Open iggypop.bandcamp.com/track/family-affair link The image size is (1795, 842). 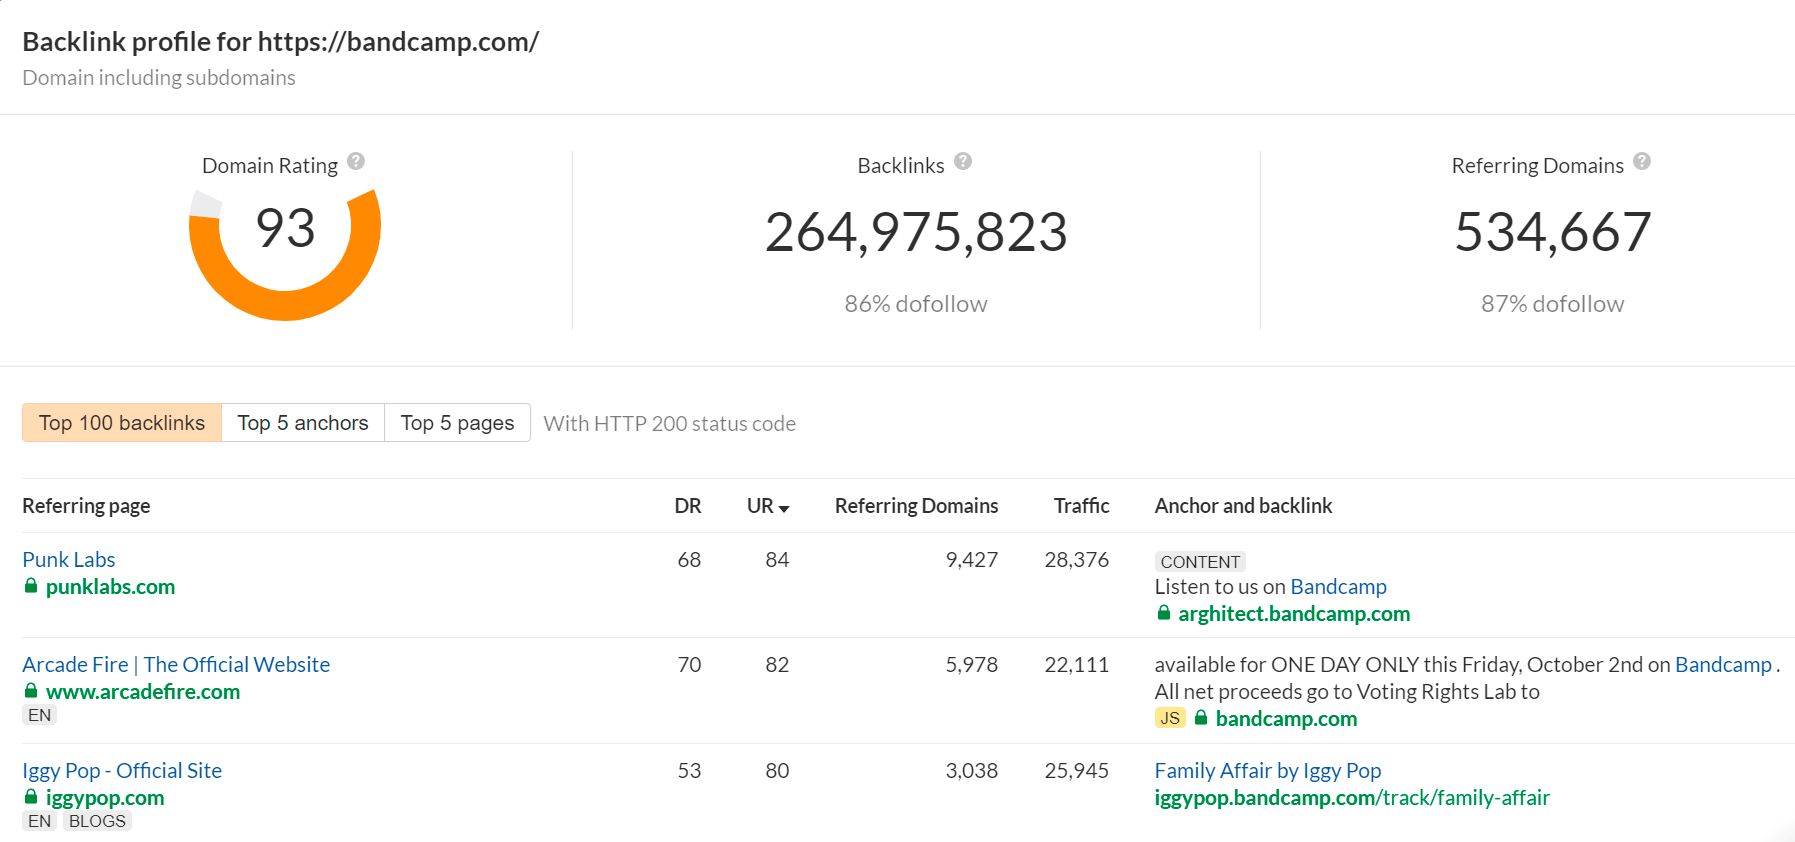pos(1352,798)
